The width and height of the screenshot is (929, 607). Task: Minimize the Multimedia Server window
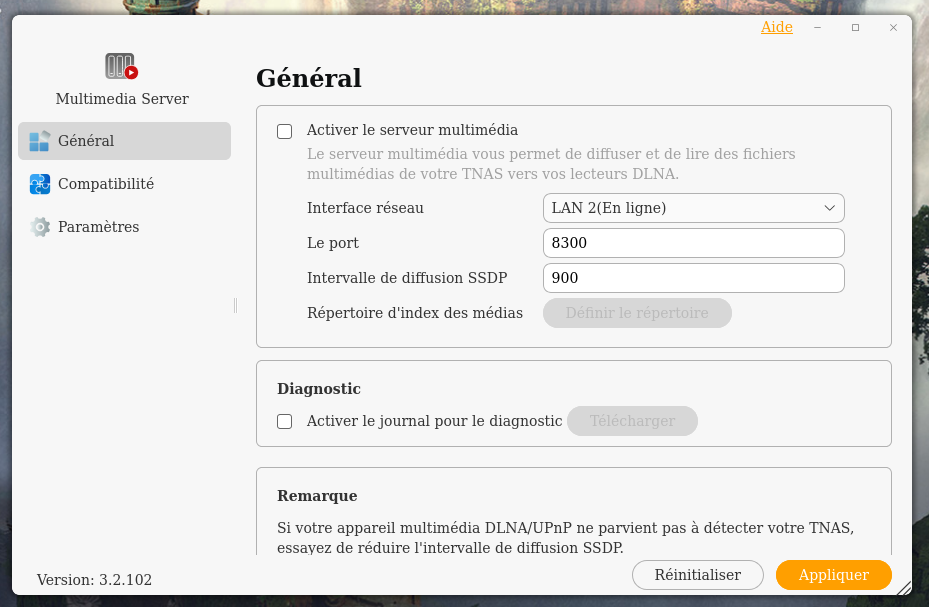(818, 28)
